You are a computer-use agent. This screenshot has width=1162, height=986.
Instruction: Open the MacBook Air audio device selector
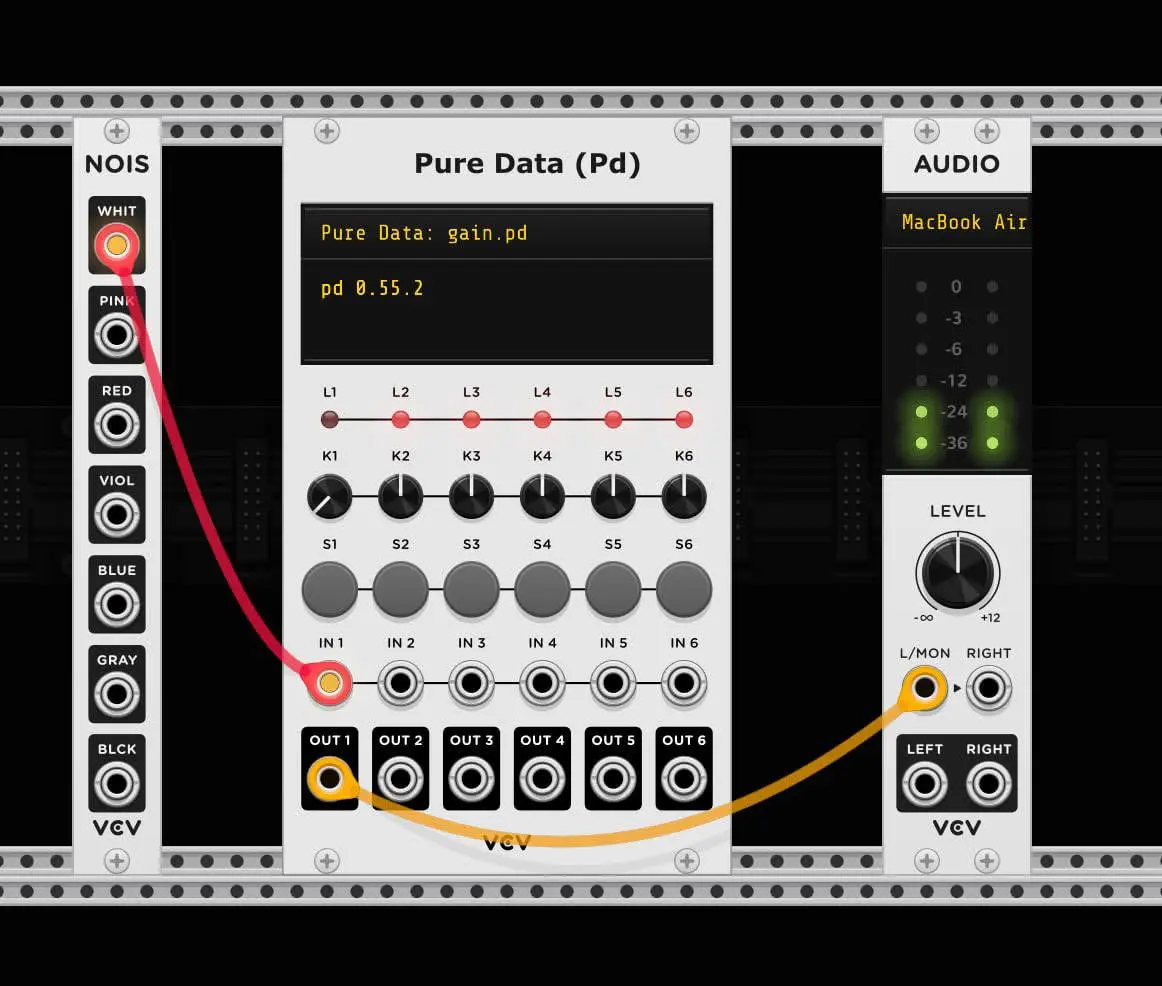tap(957, 222)
